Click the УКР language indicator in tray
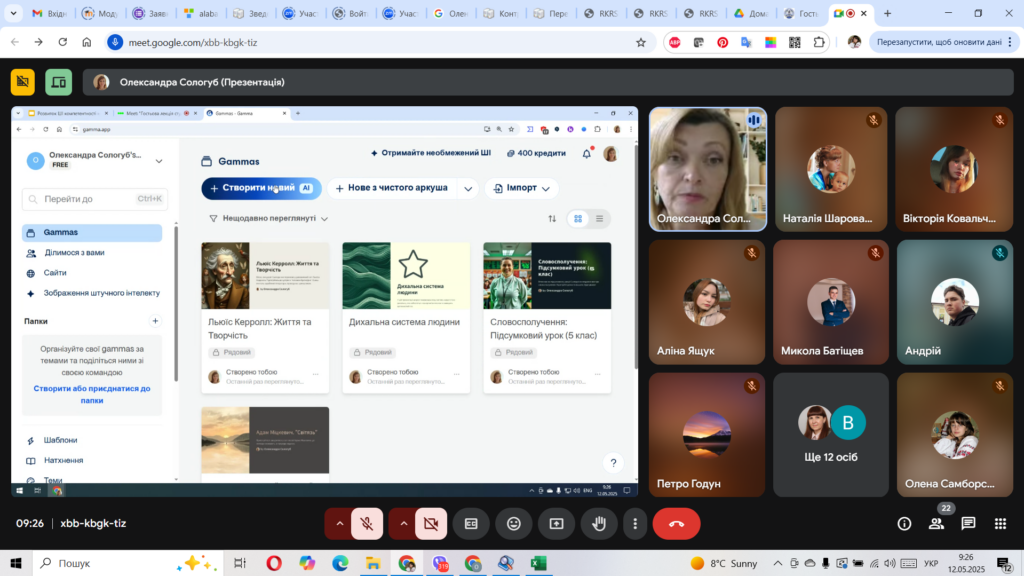 click(x=931, y=563)
